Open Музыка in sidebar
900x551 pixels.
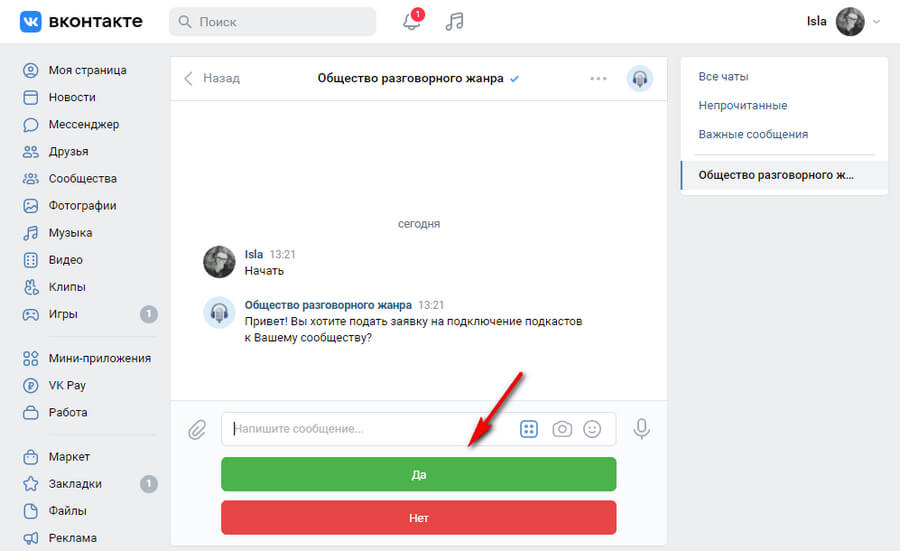[70, 232]
